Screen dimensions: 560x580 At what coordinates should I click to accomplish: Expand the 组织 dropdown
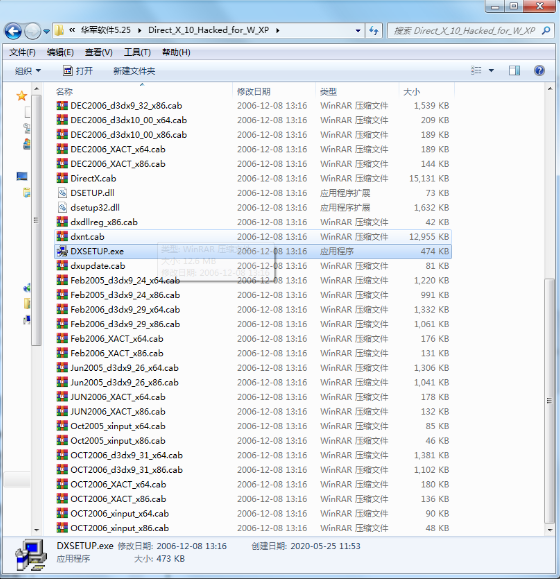tap(28, 71)
